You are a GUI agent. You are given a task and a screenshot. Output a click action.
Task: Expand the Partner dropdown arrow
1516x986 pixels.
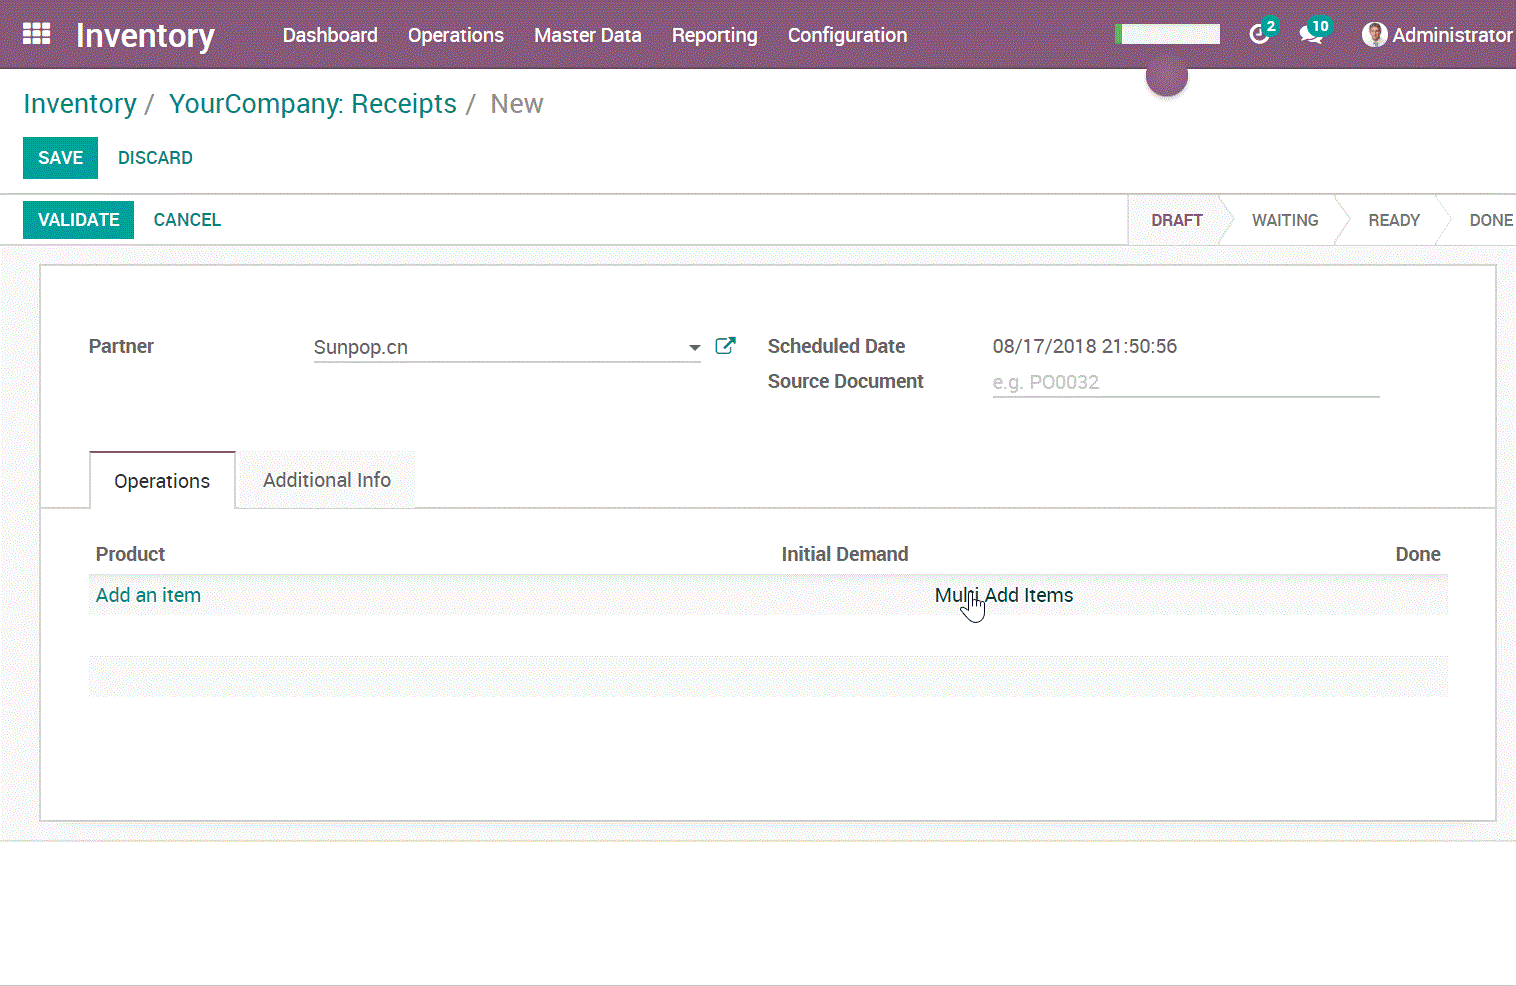point(694,348)
